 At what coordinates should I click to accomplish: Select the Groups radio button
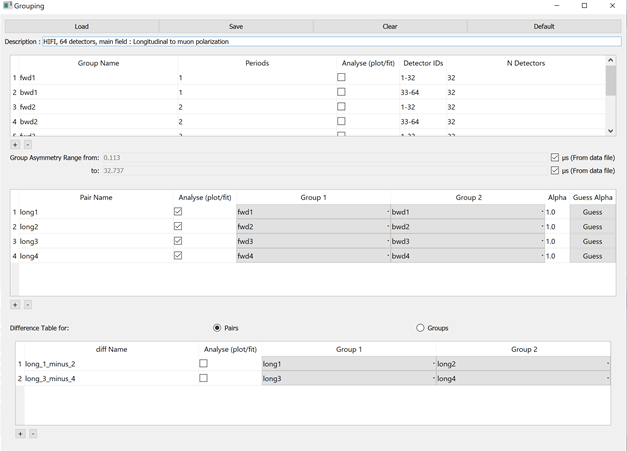click(x=420, y=328)
